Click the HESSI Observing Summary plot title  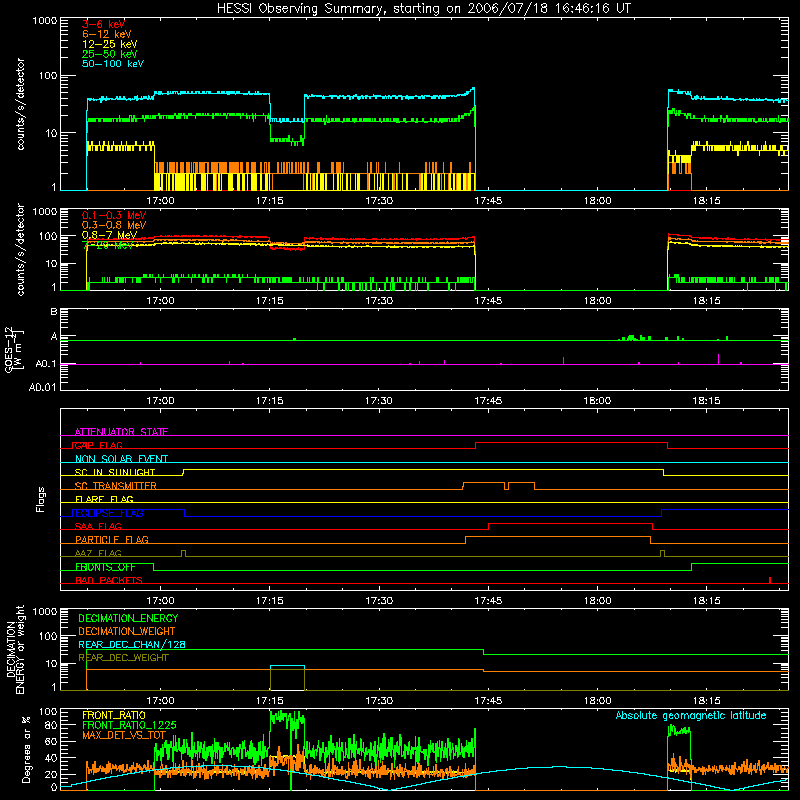coord(423,9)
